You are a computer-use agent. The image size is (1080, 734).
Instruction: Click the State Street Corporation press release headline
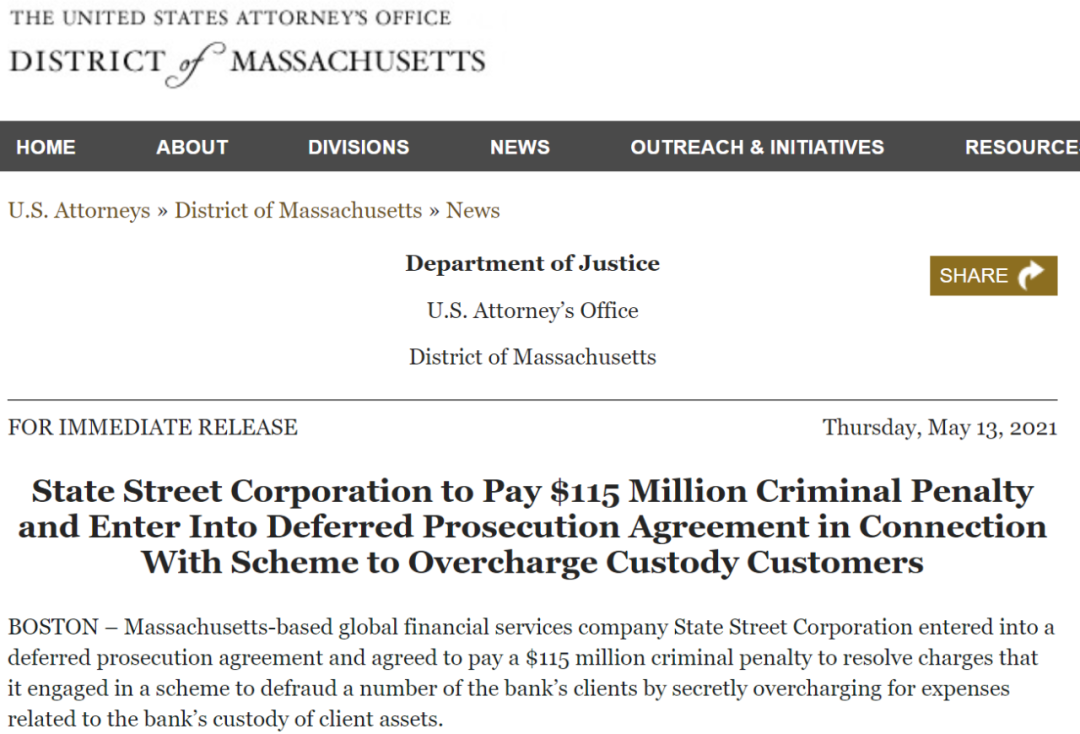(x=532, y=527)
